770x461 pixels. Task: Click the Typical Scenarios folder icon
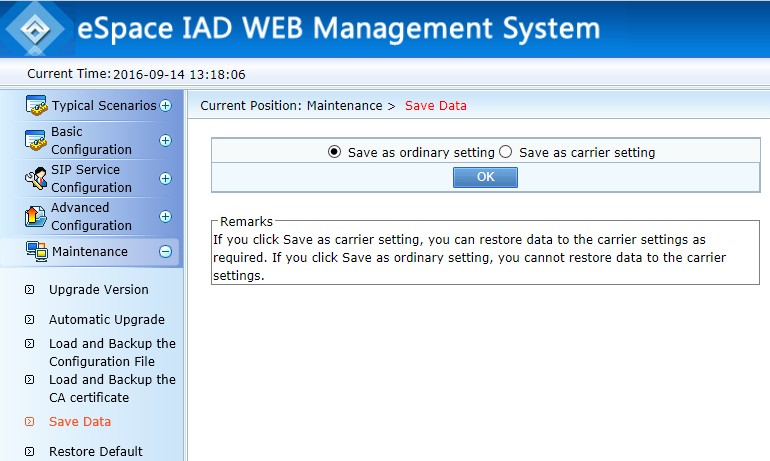click(36, 105)
